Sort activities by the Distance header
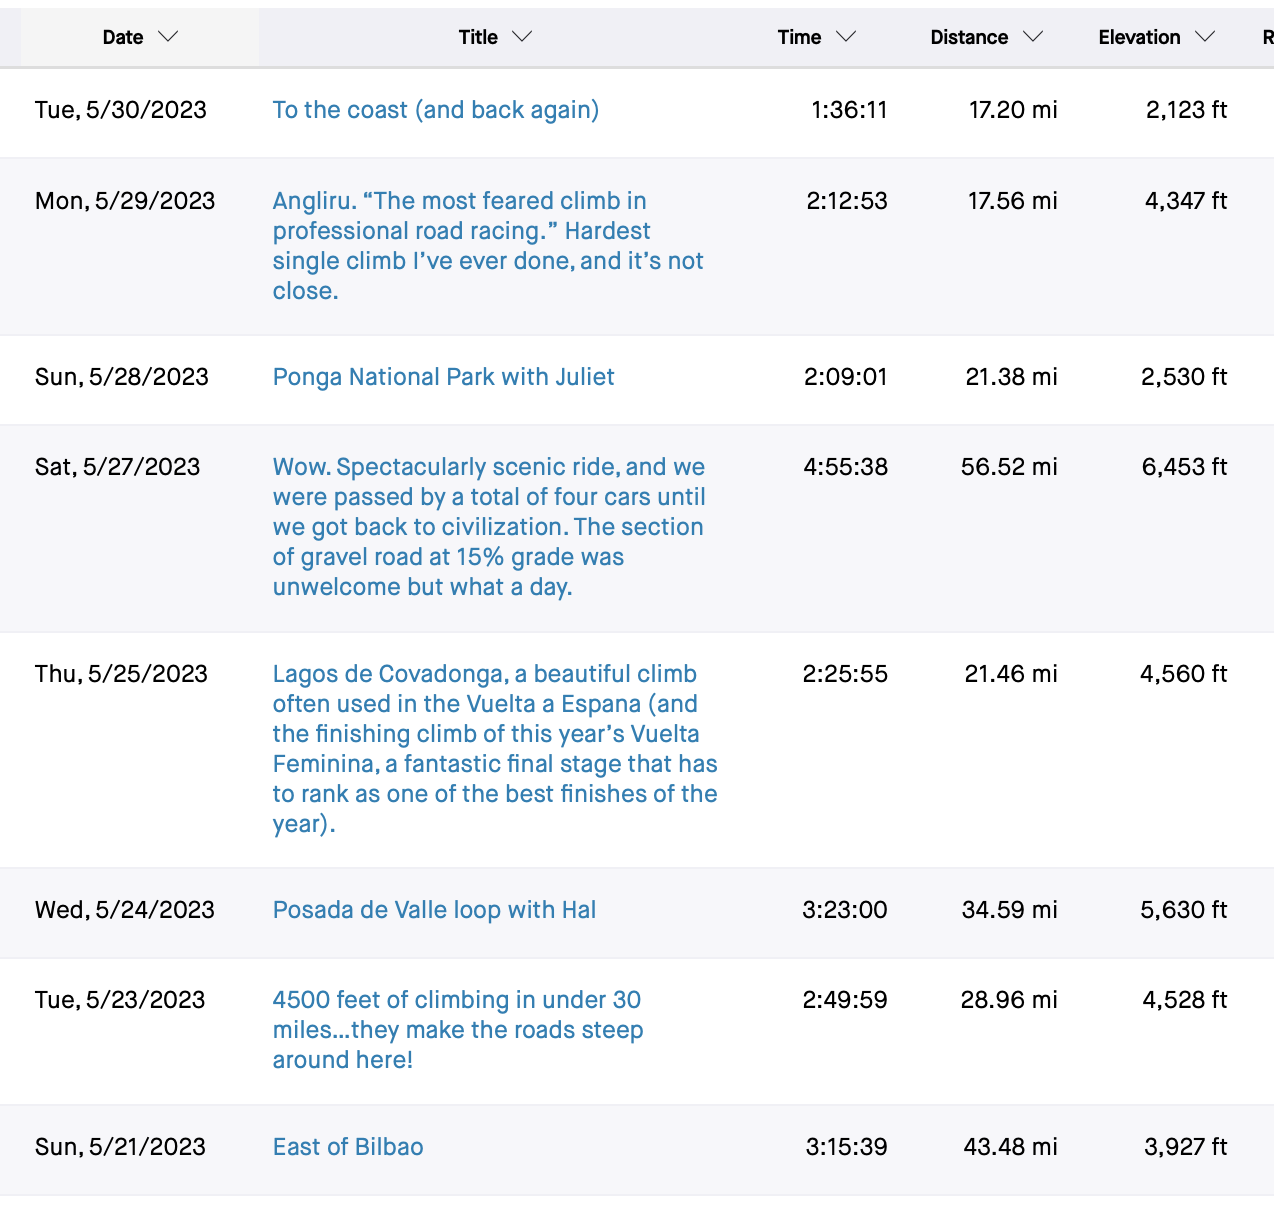The width and height of the screenshot is (1274, 1206). point(969,37)
